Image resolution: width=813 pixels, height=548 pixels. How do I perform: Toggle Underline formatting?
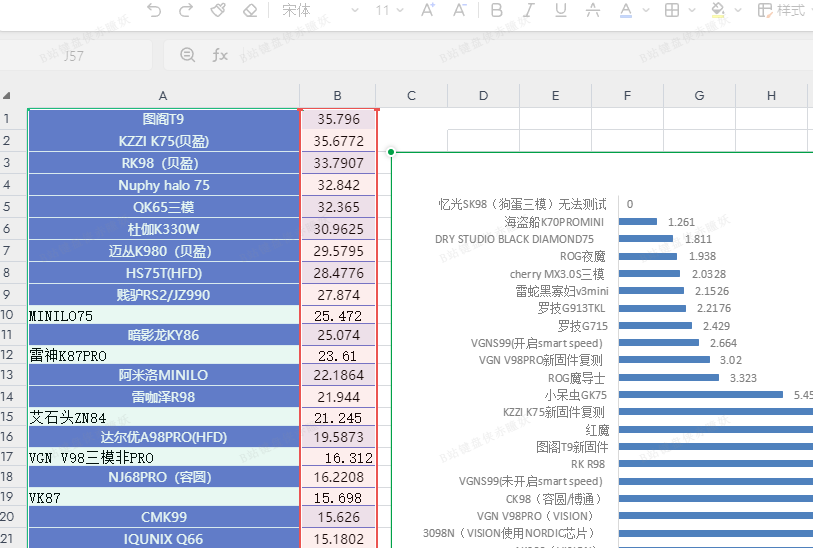click(x=560, y=10)
